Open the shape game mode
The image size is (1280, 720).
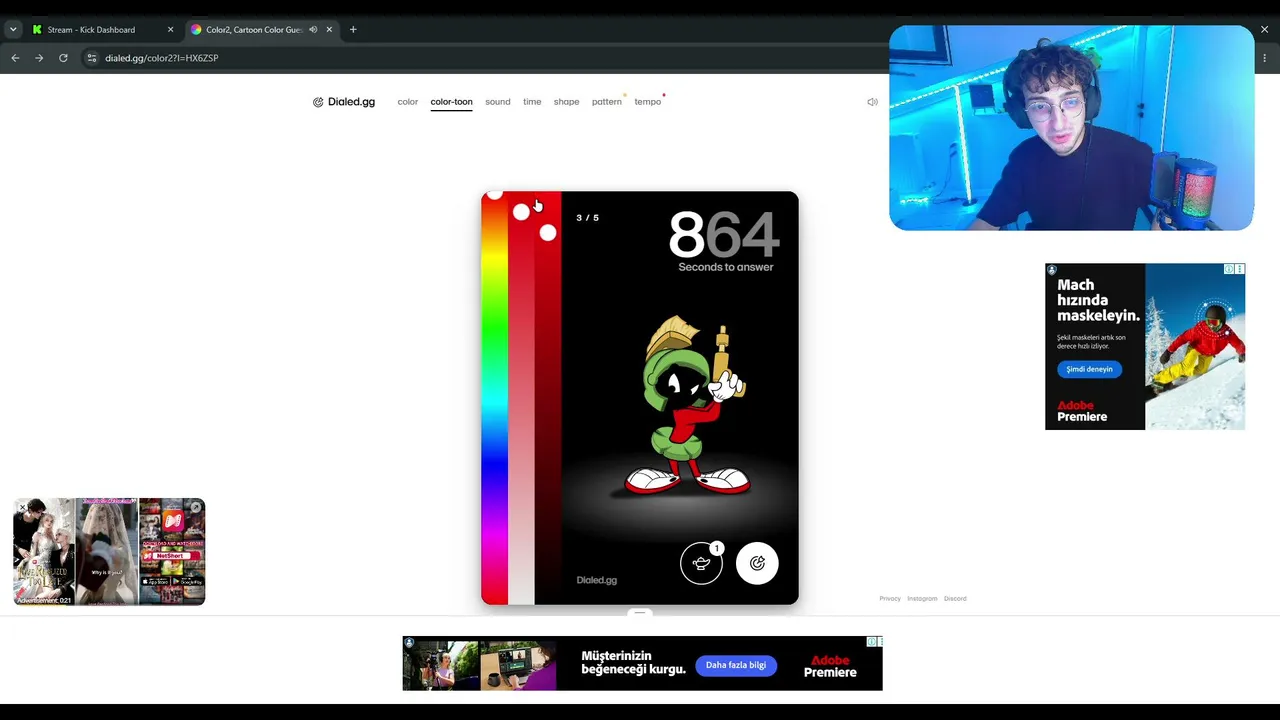(566, 102)
